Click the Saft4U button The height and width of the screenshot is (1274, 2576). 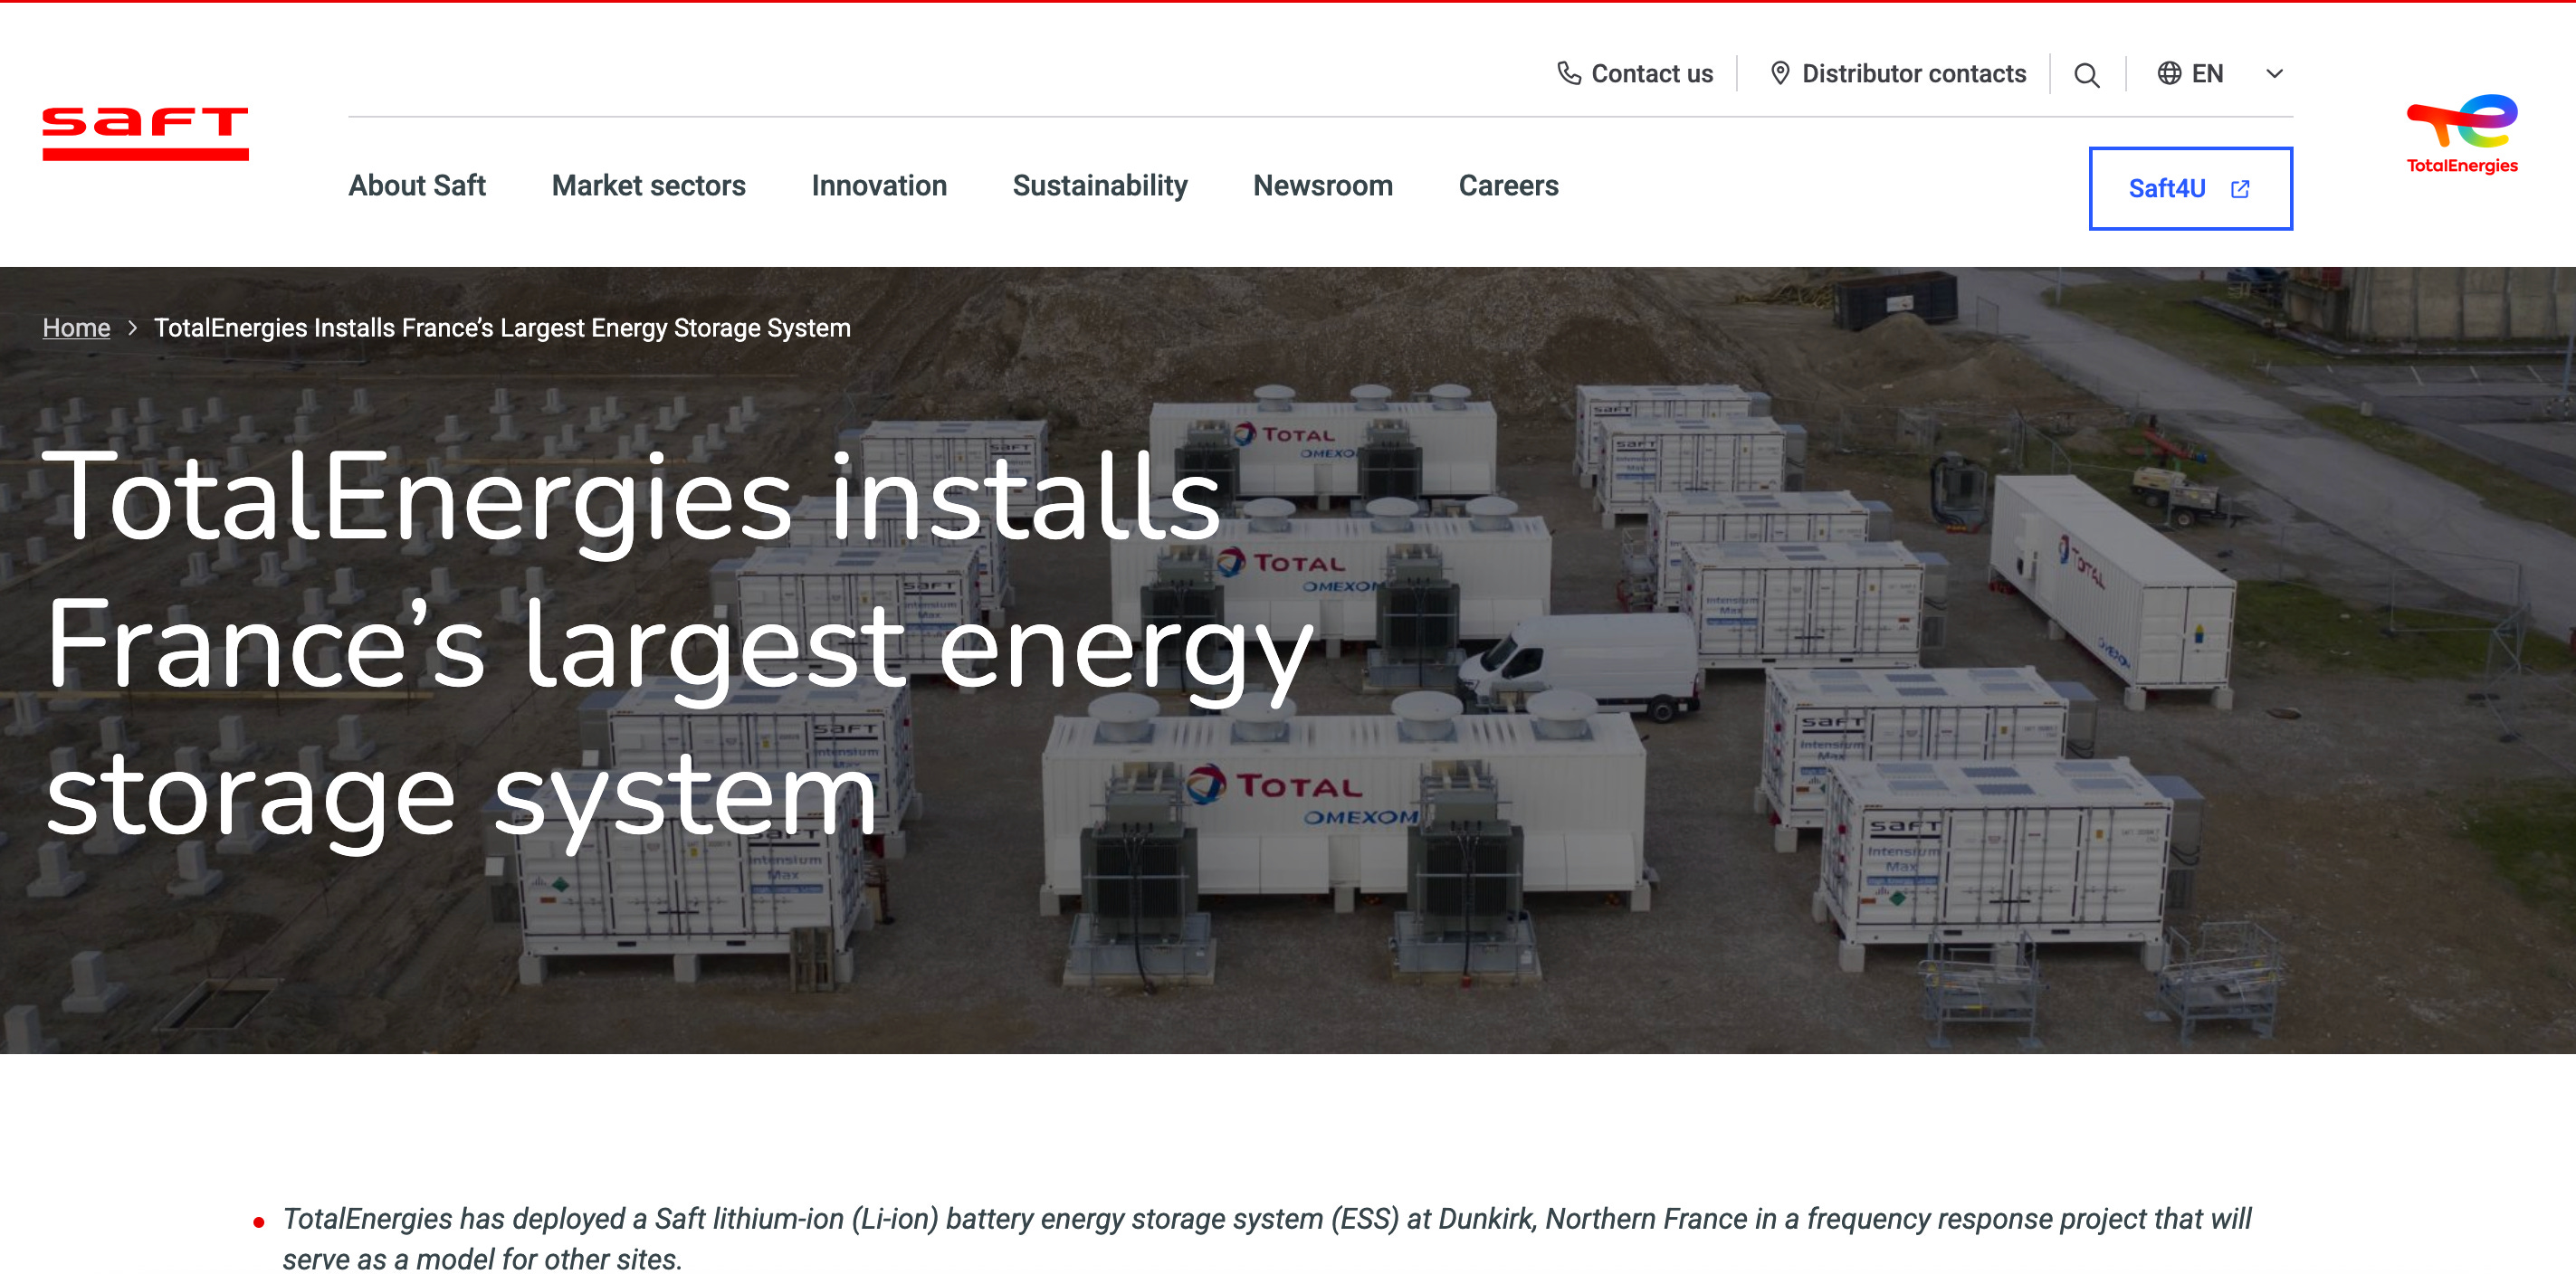pos(2166,189)
